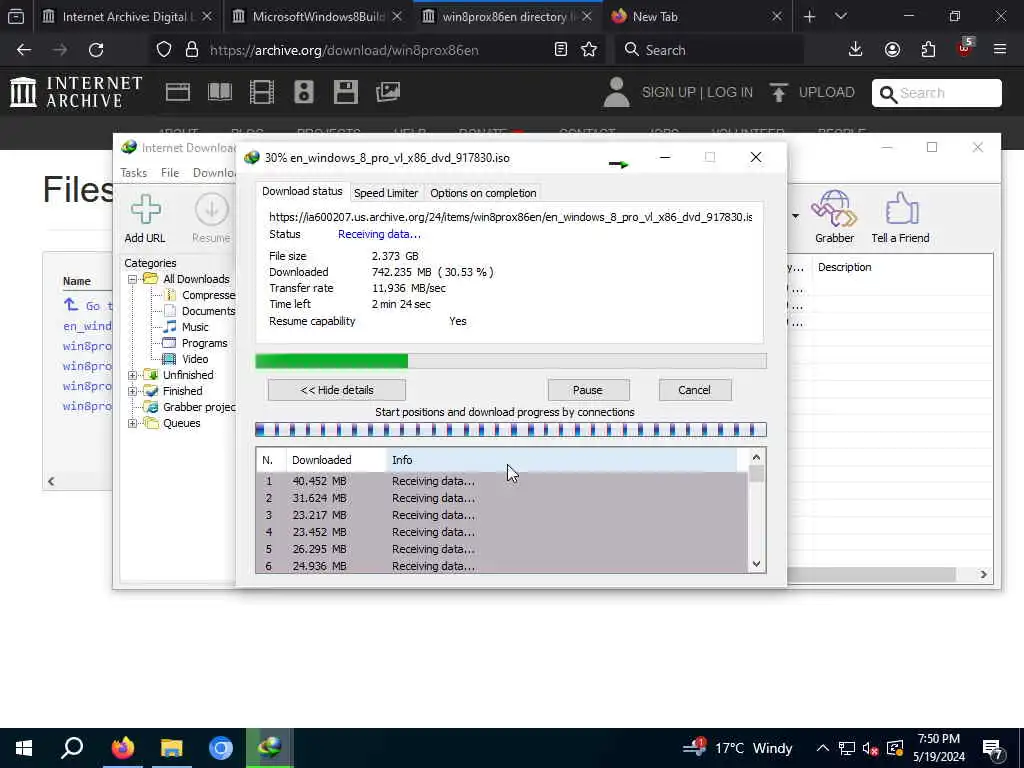Open the Windows Start menu
This screenshot has width=1024, height=768.
tap(24, 748)
